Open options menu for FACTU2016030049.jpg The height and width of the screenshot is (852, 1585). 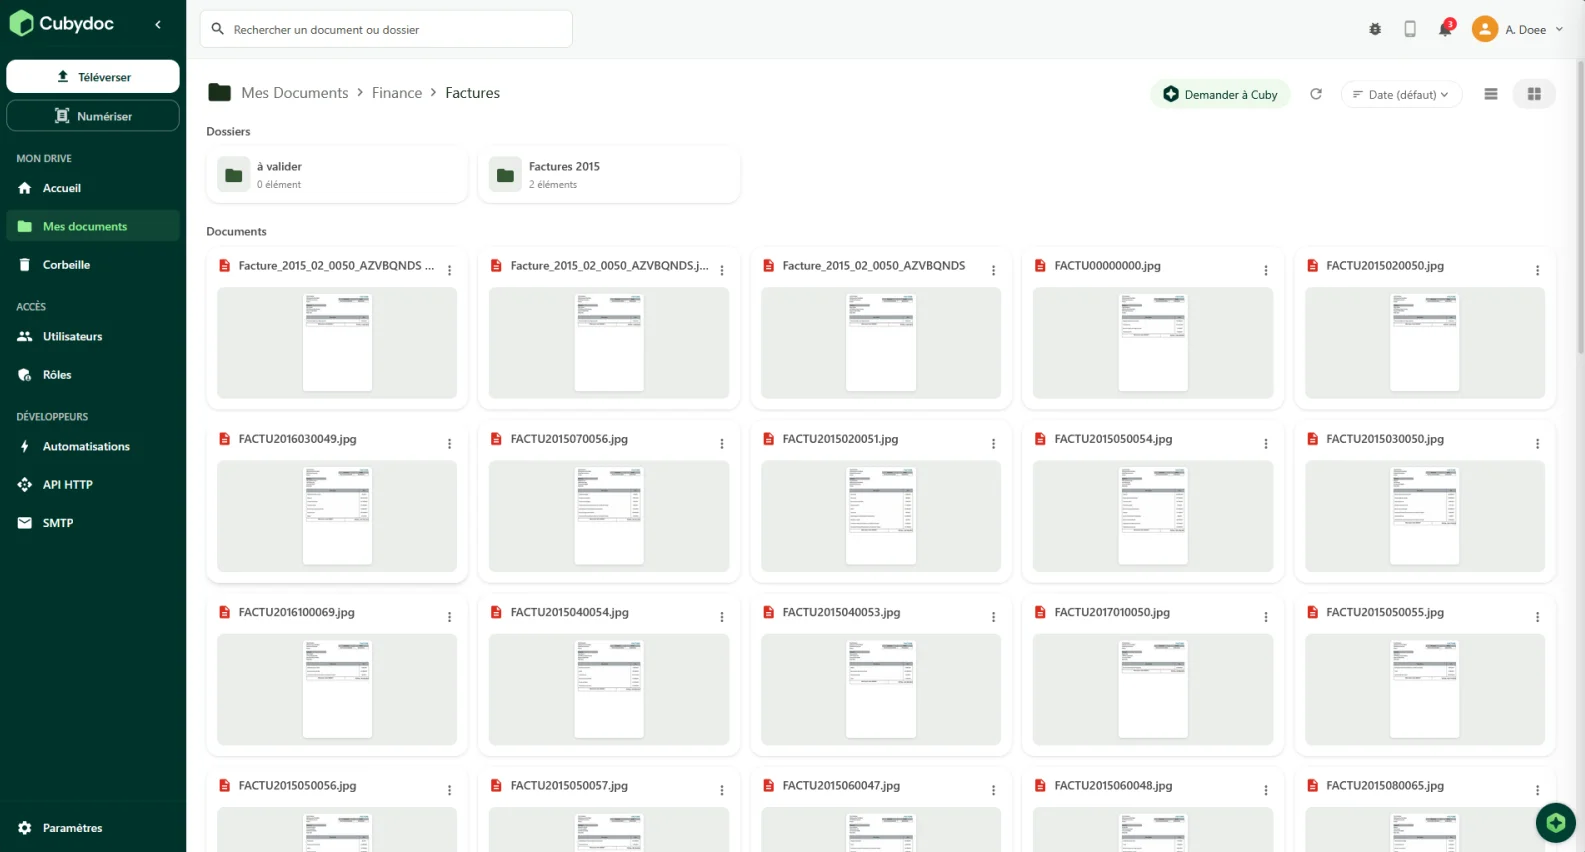point(449,444)
